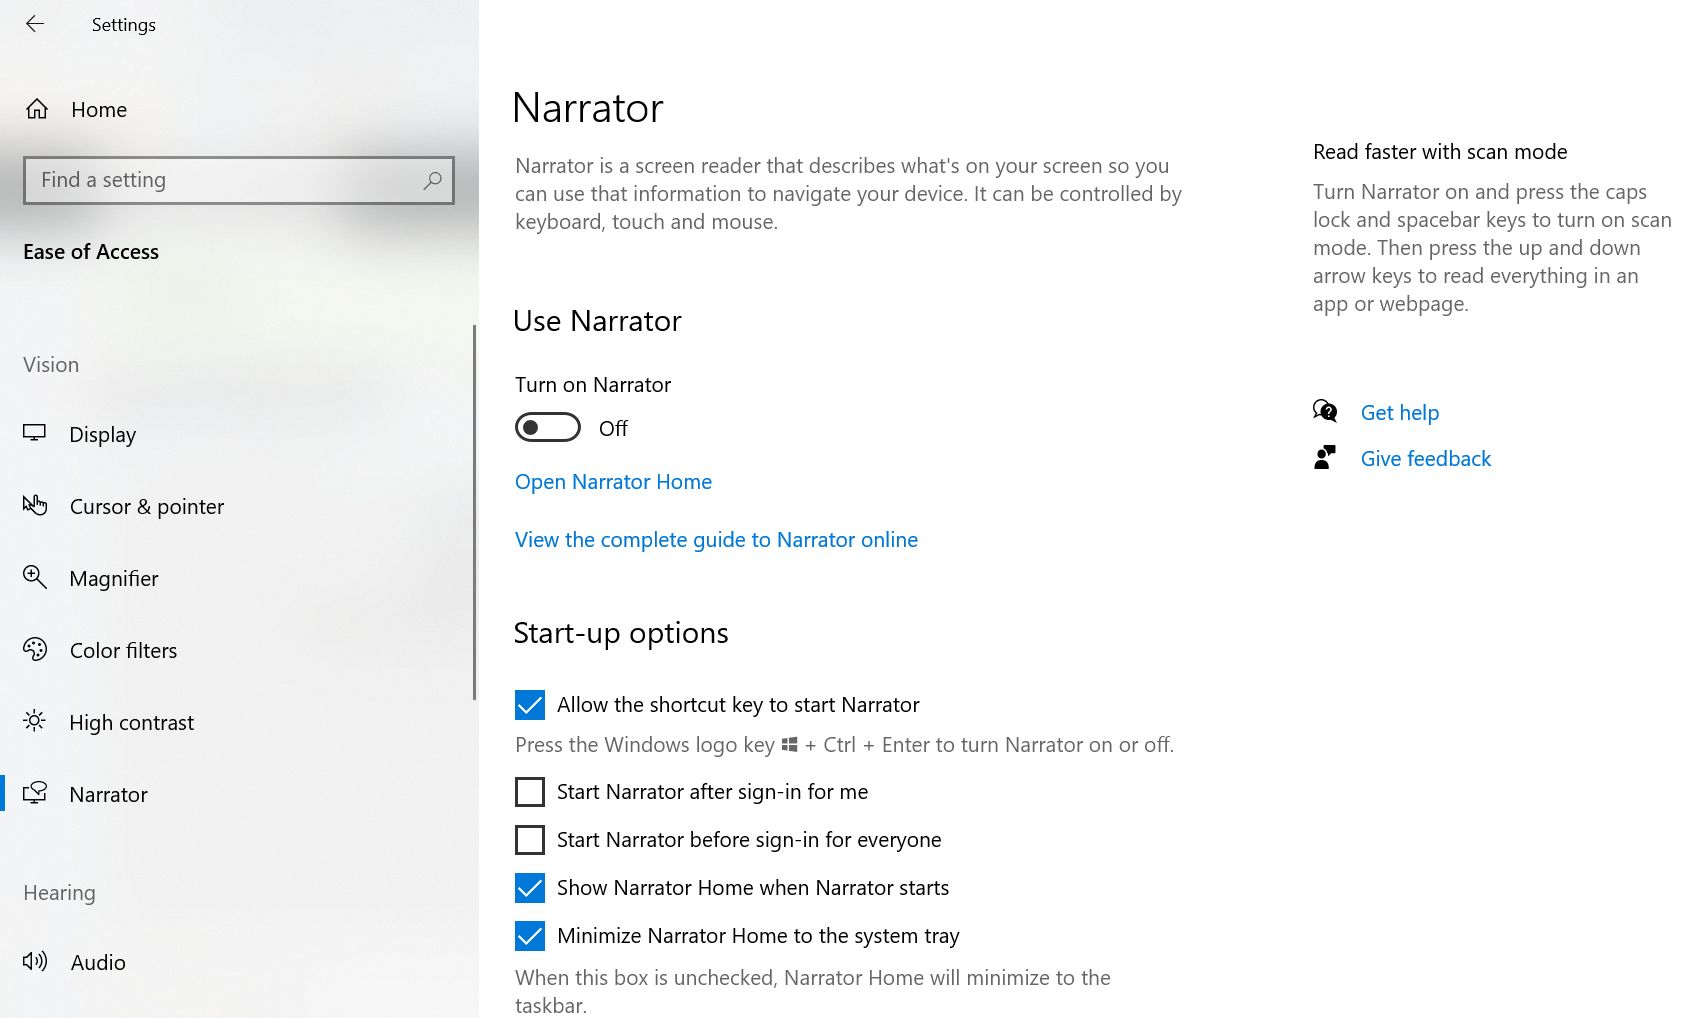Click the back arrow icon
This screenshot has height=1018, width=1681.
[x=35, y=24]
